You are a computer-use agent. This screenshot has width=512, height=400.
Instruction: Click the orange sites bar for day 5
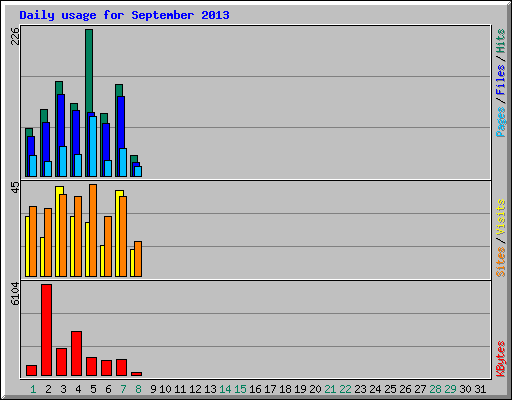pyautogui.click(x=93, y=230)
